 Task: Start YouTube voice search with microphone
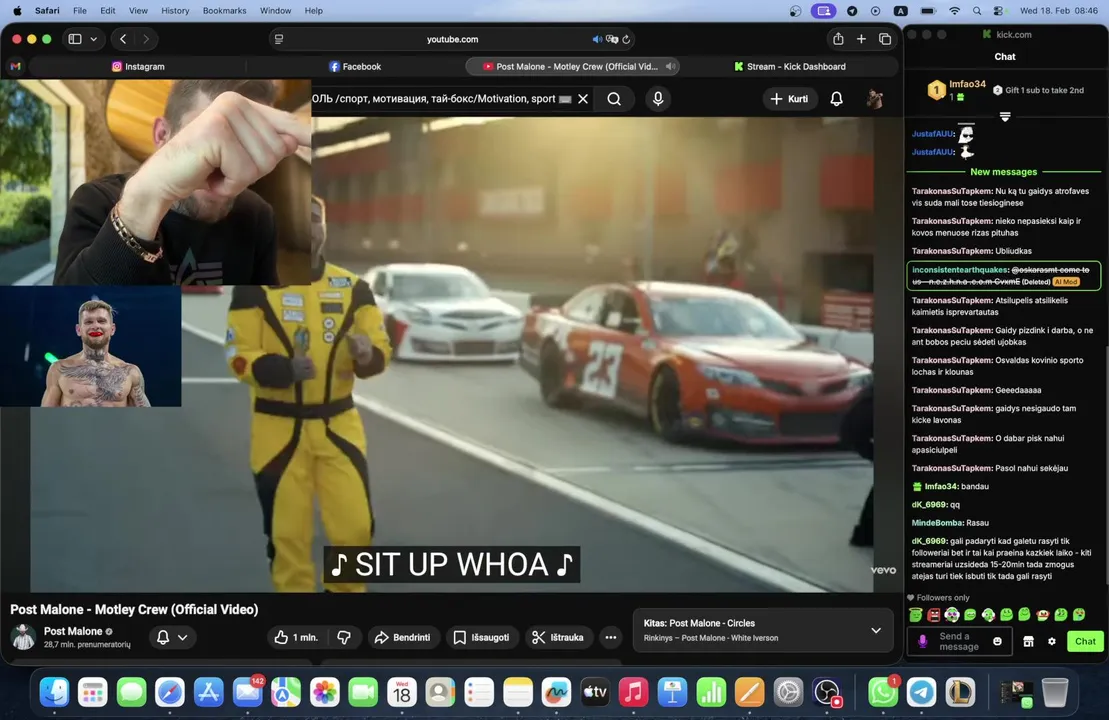(658, 99)
